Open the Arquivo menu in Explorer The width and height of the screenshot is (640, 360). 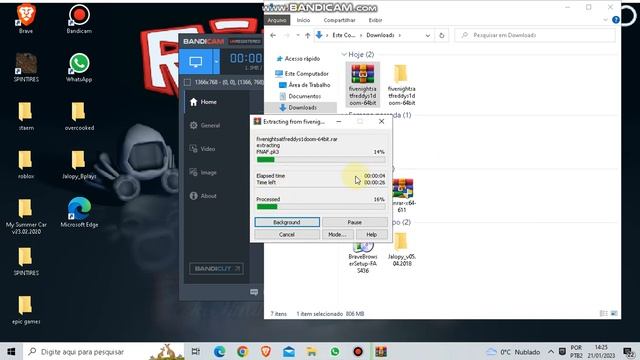[277, 20]
